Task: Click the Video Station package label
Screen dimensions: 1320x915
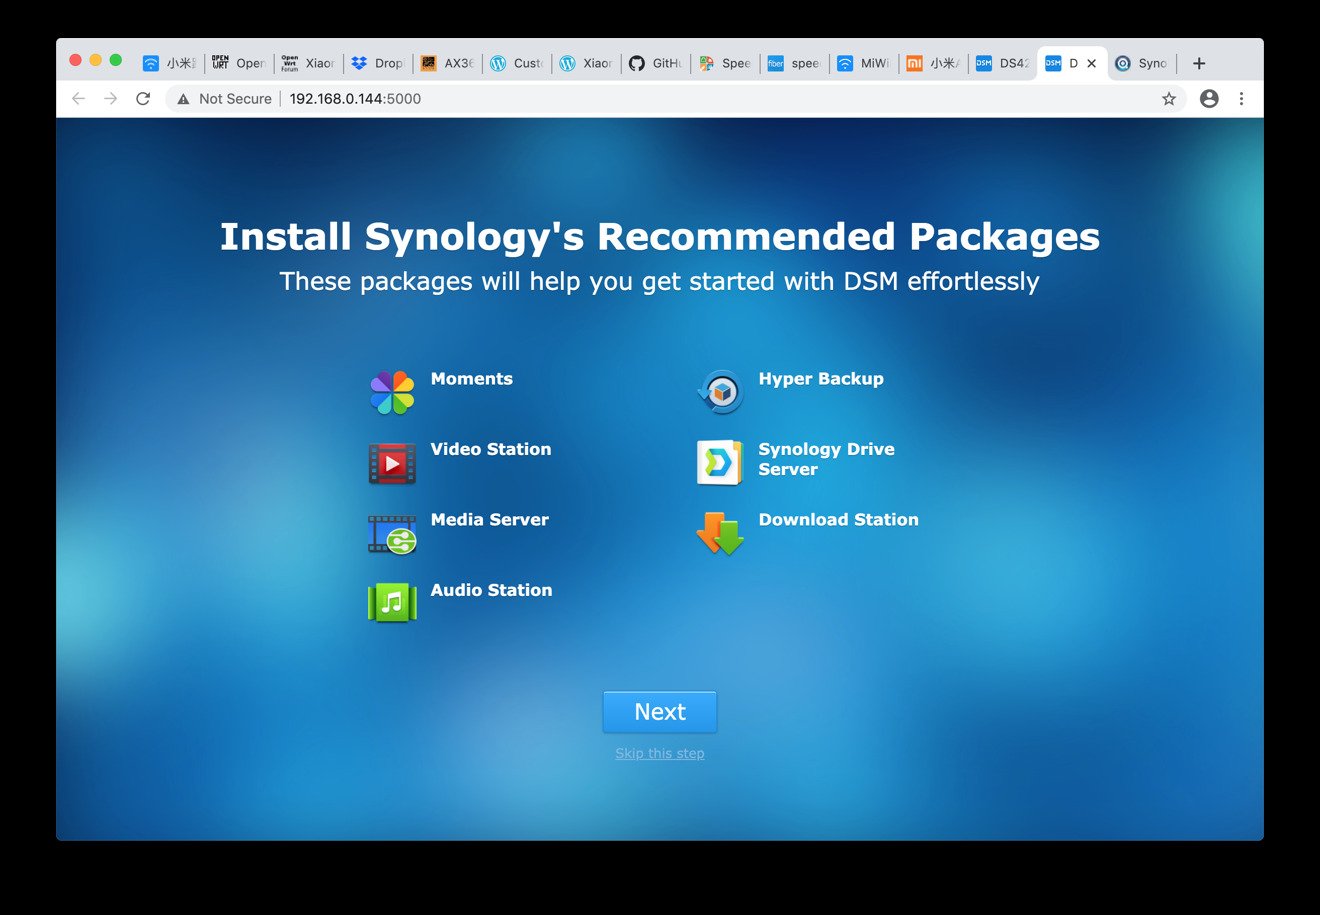Action: click(491, 449)
